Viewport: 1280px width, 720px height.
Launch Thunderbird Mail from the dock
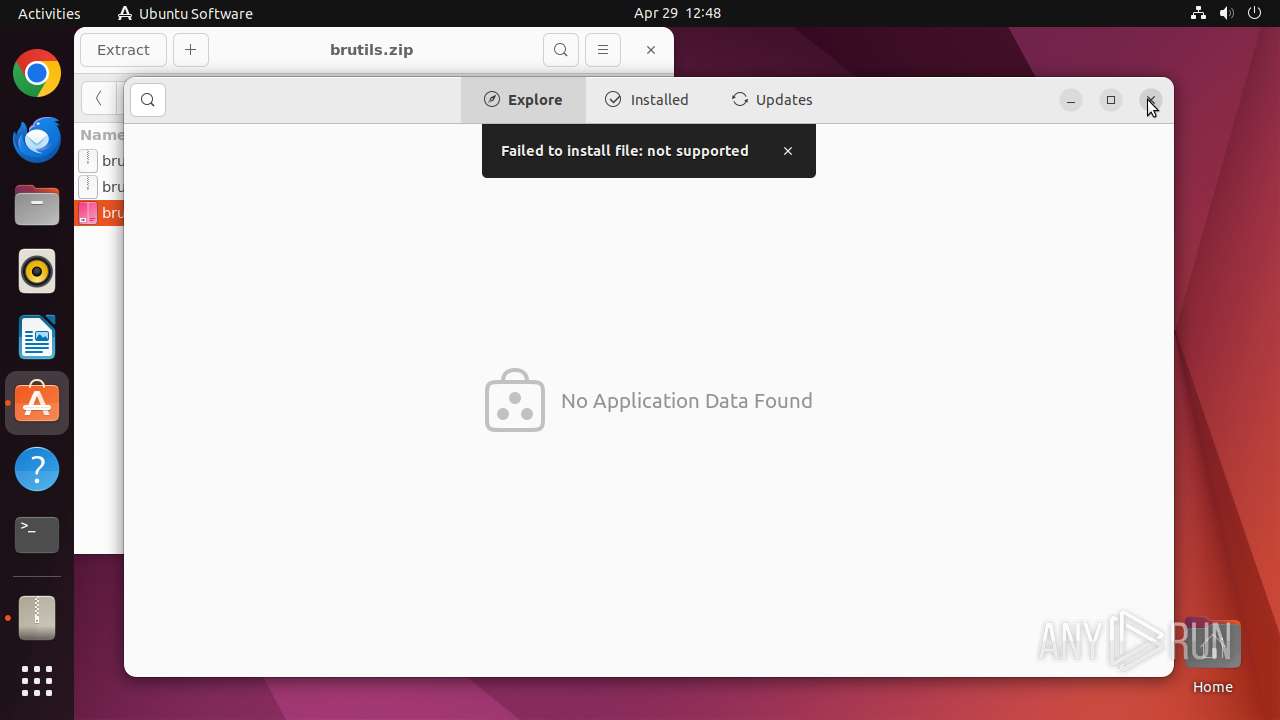tap(37, 140)
